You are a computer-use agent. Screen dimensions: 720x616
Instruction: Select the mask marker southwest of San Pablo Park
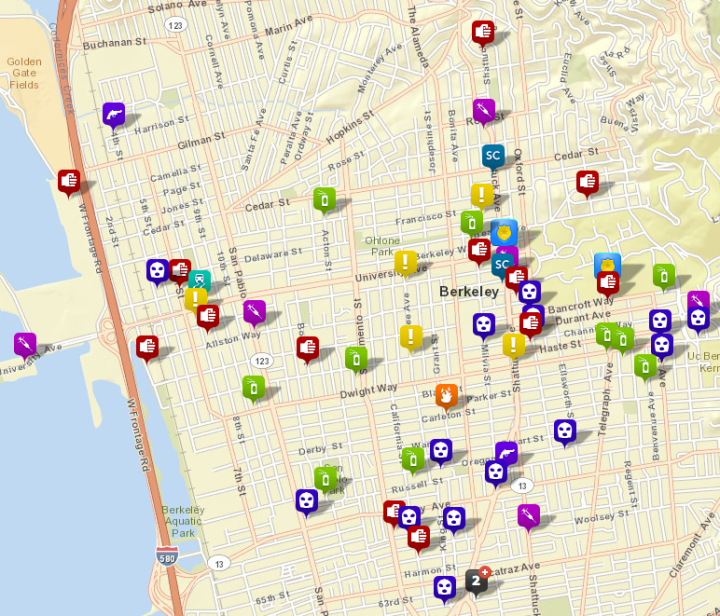click(x=307, y=502)
